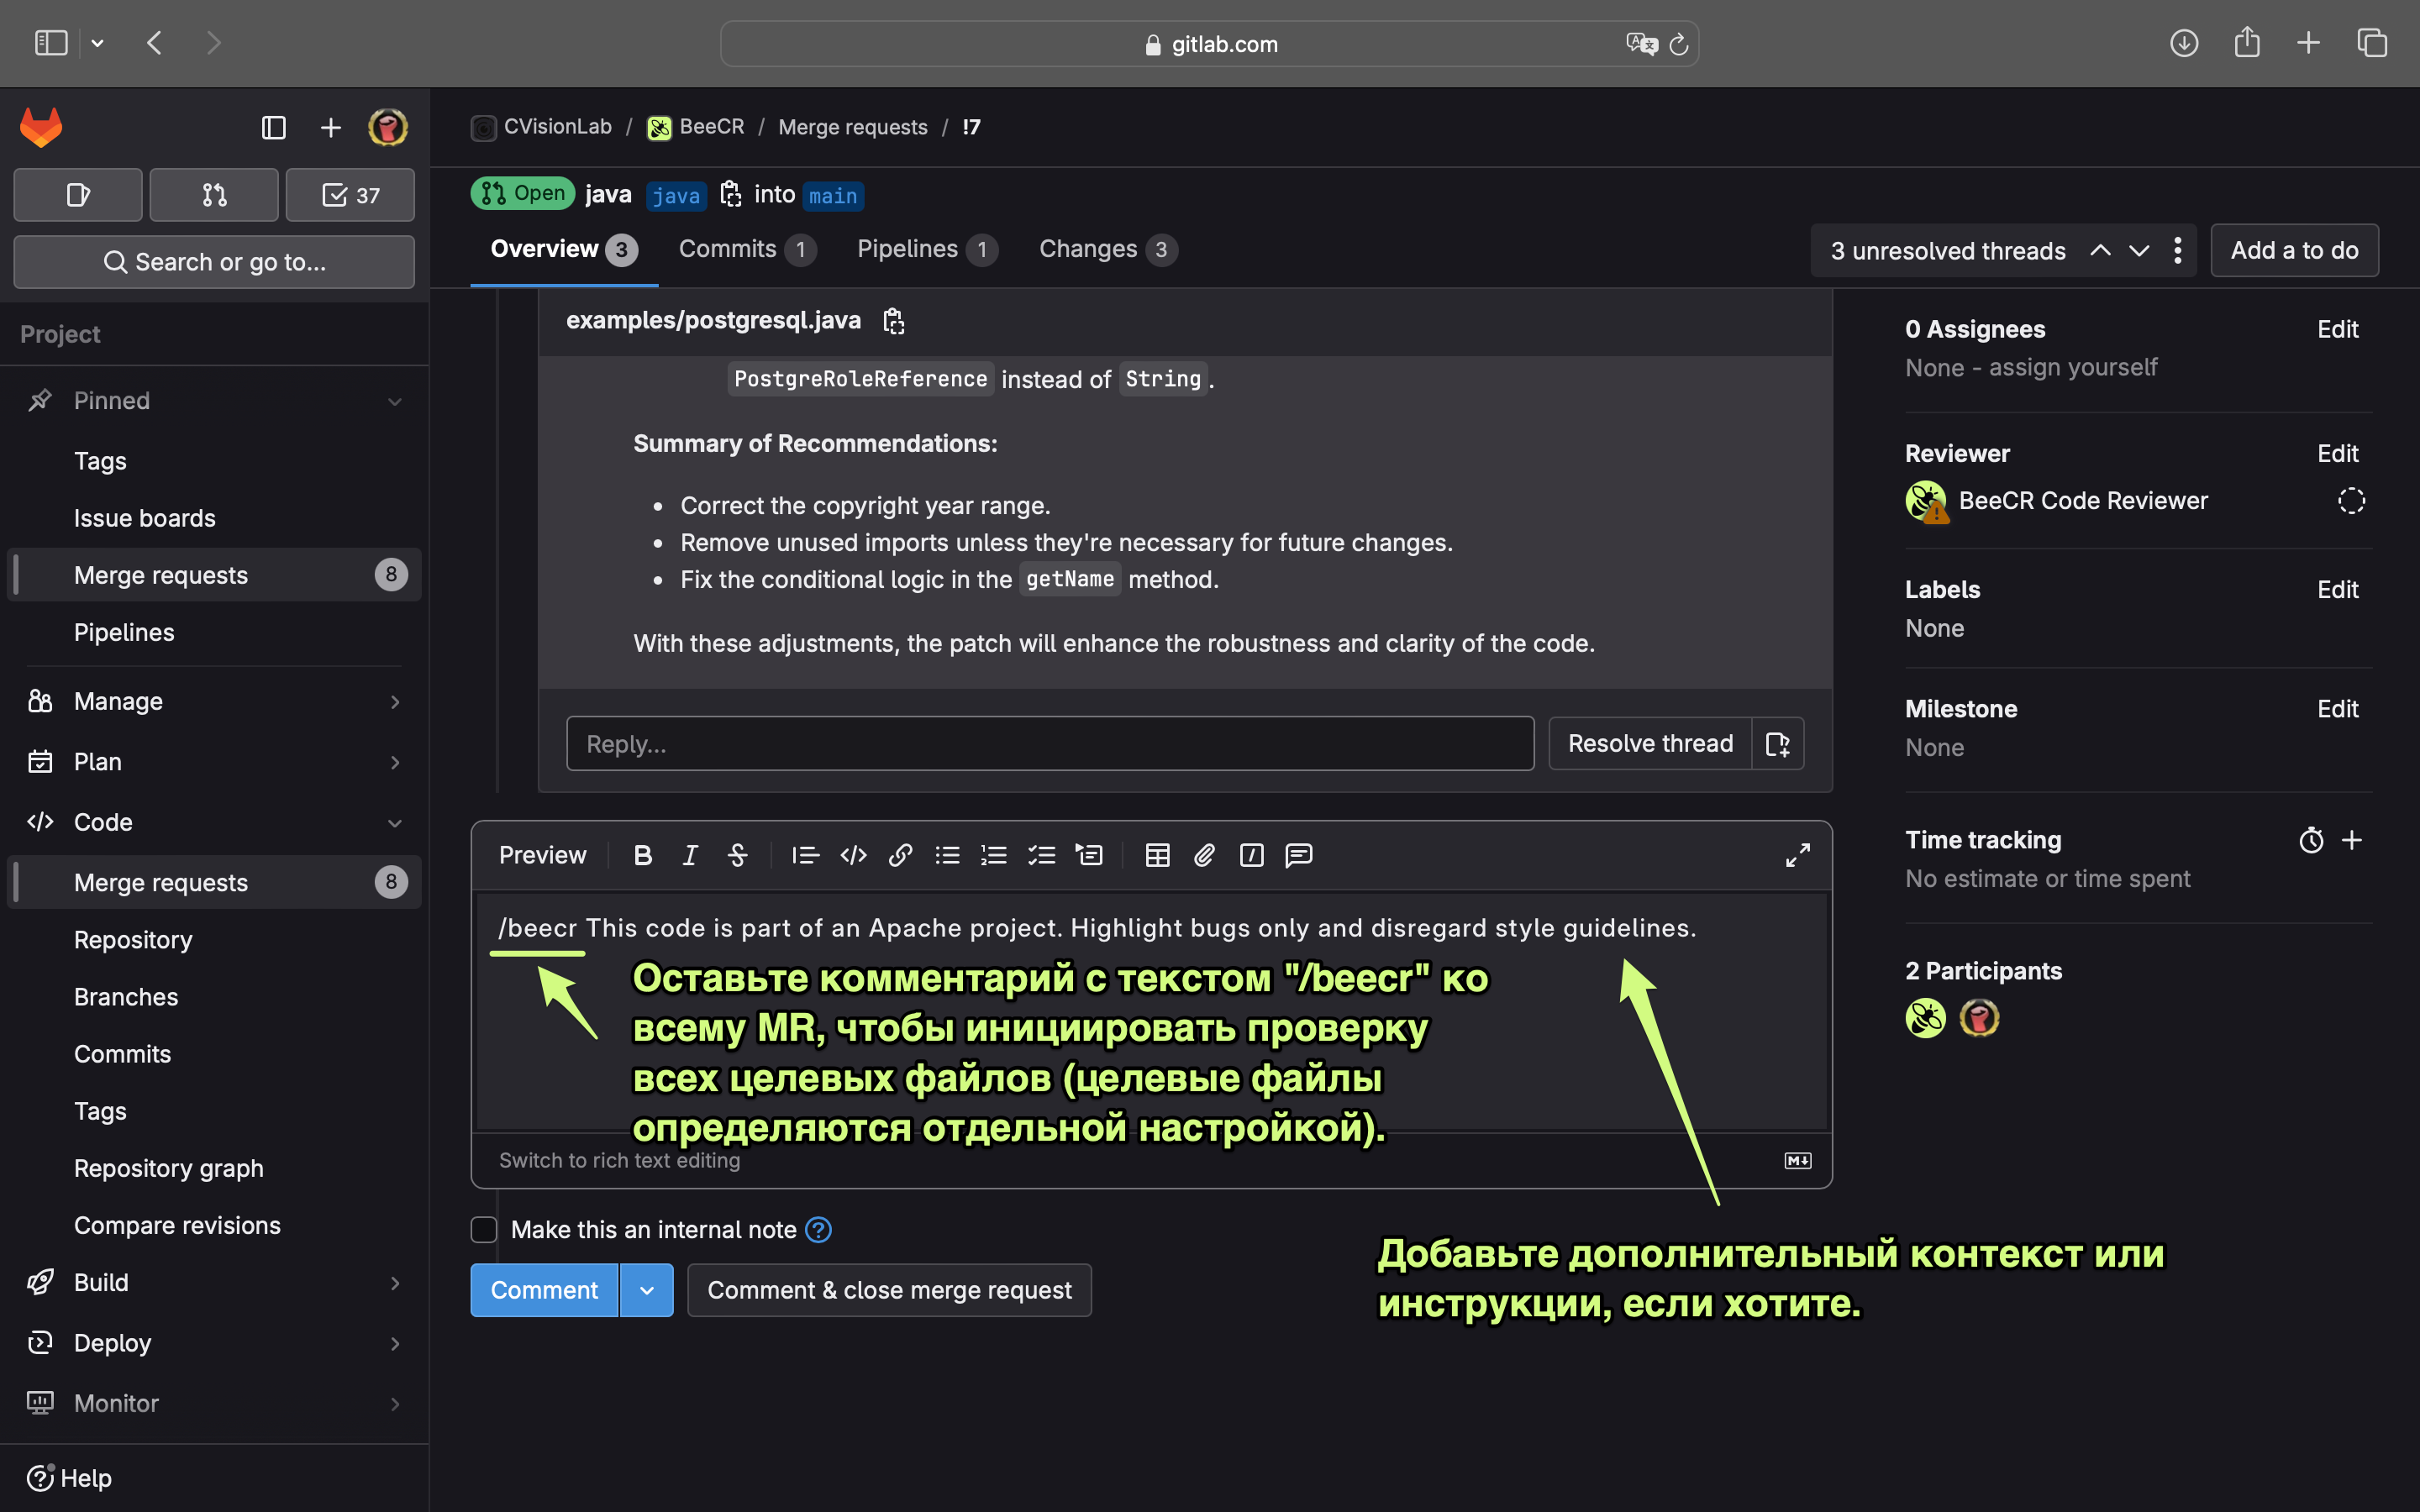Toggle the comment Preview mode

(542, 855)
